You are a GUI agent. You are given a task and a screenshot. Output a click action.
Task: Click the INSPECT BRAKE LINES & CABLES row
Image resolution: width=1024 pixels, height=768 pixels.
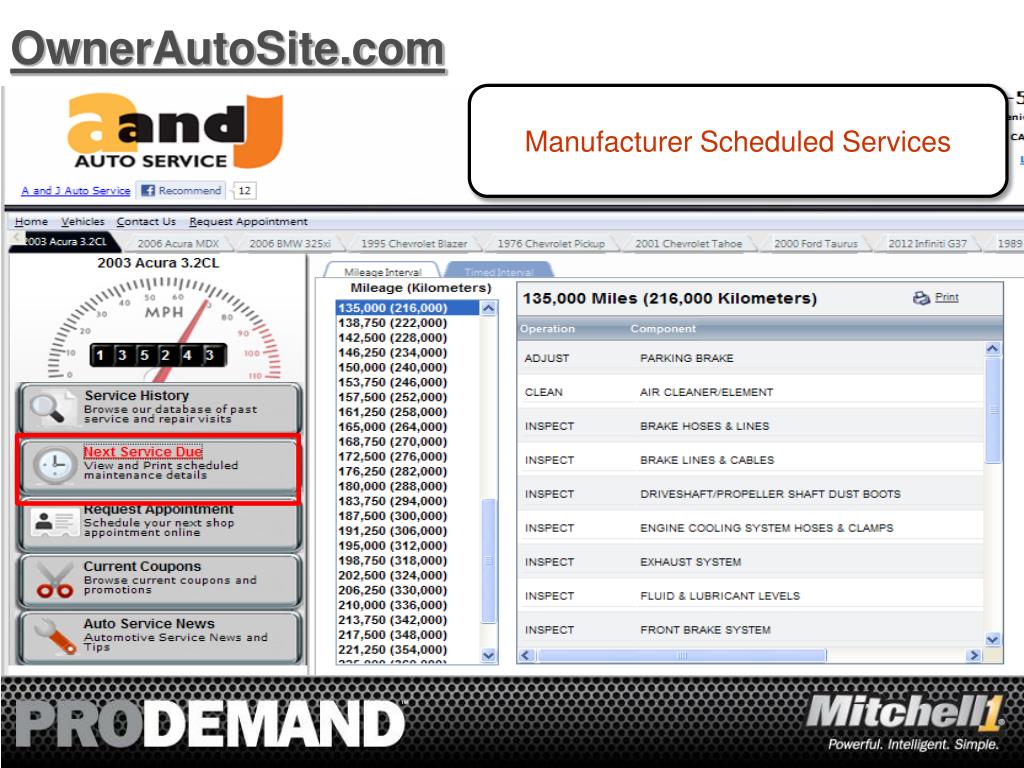[x=751, y=460]
